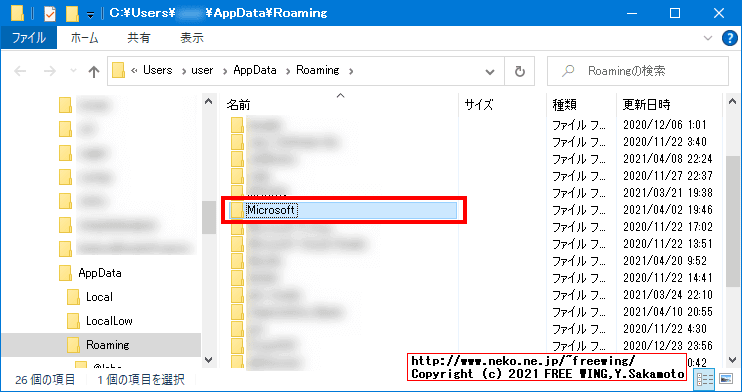742x392 pixels.
Task: Sort by the 種類 column header
Action: click(x=565, y=105)
